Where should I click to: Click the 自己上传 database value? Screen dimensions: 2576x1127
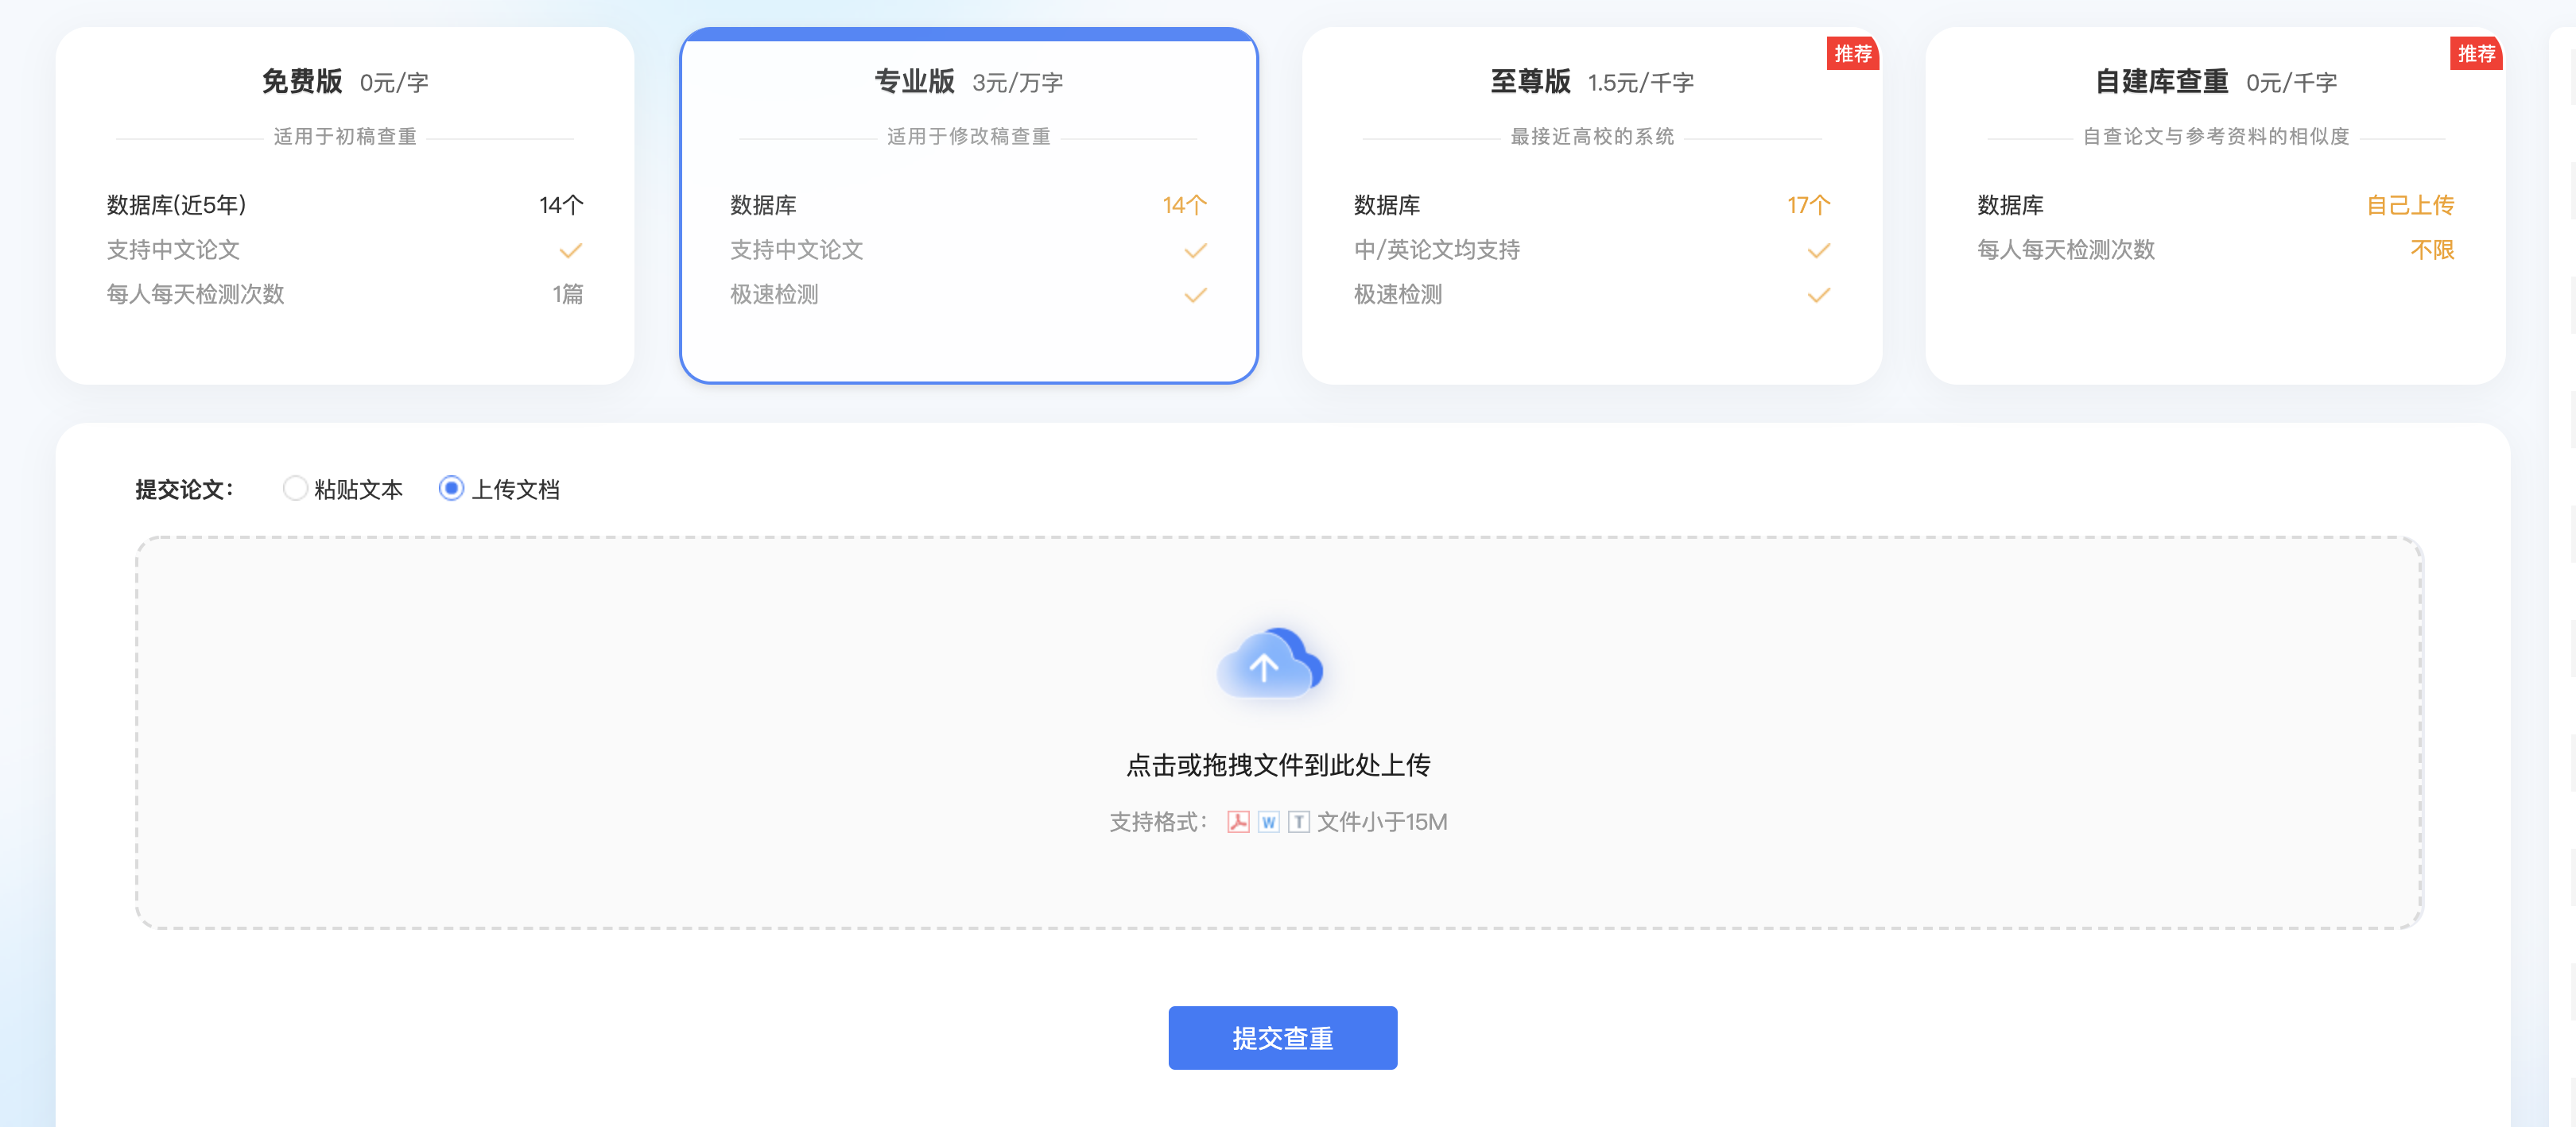click(x=2410, y=205)
